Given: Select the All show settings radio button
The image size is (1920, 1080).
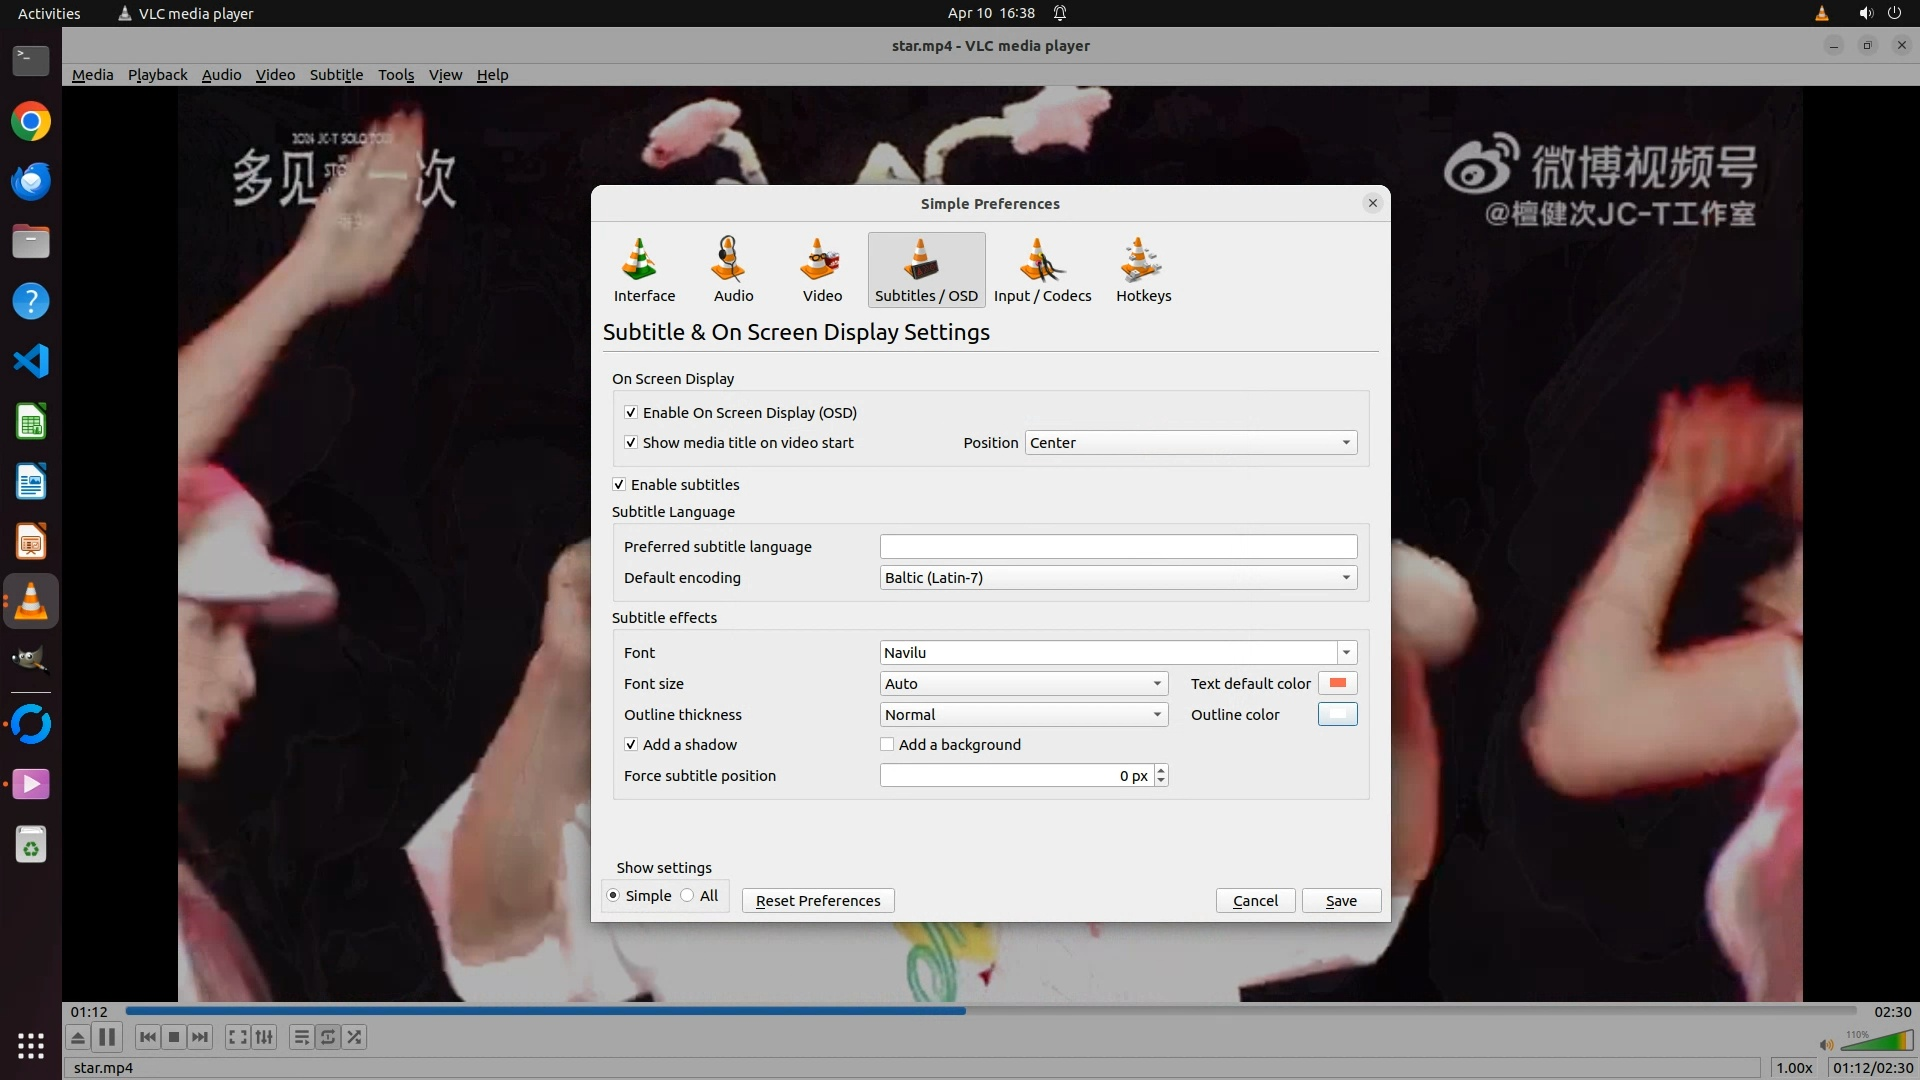Looking at the screenshot, I should click(688, 896).
